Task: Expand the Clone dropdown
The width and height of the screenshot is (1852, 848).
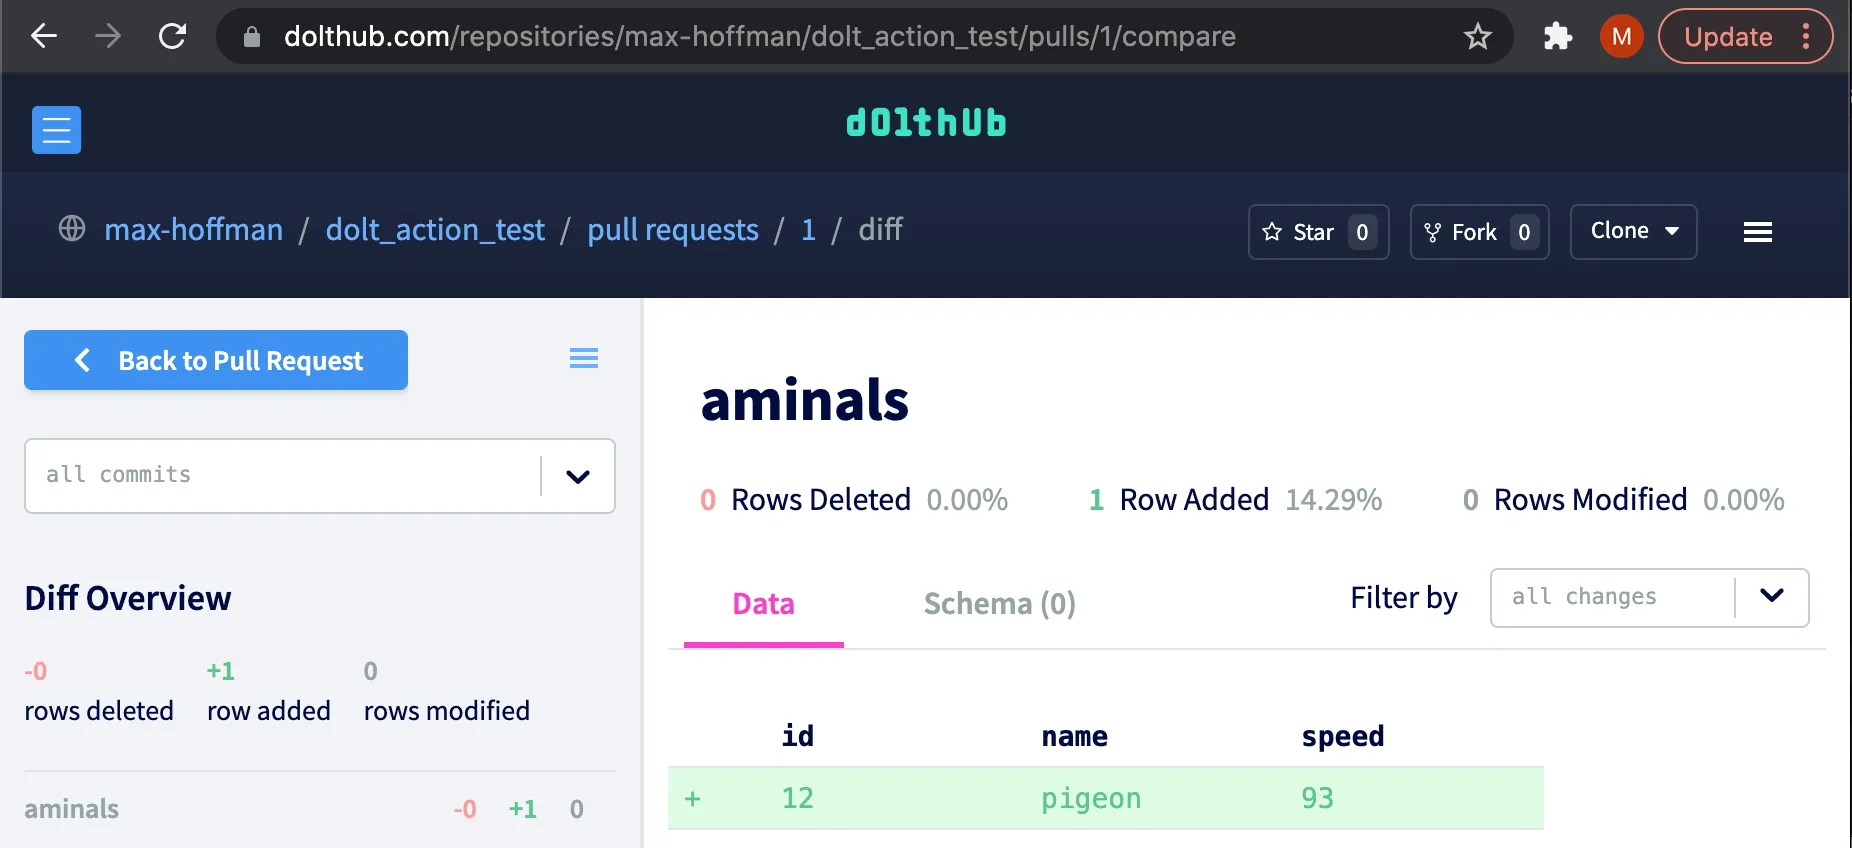Action: point(1633,231)
